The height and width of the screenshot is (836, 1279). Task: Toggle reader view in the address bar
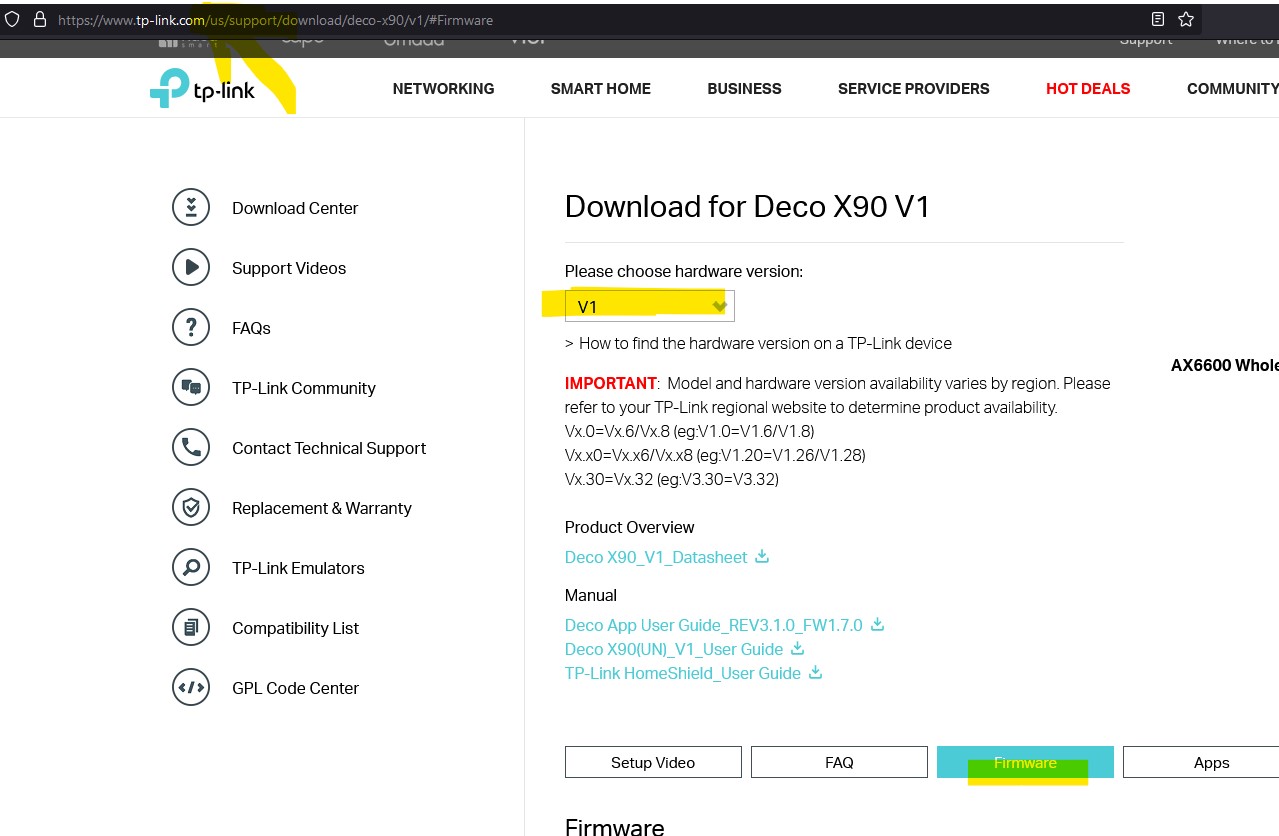click(x=1158, y=20)
